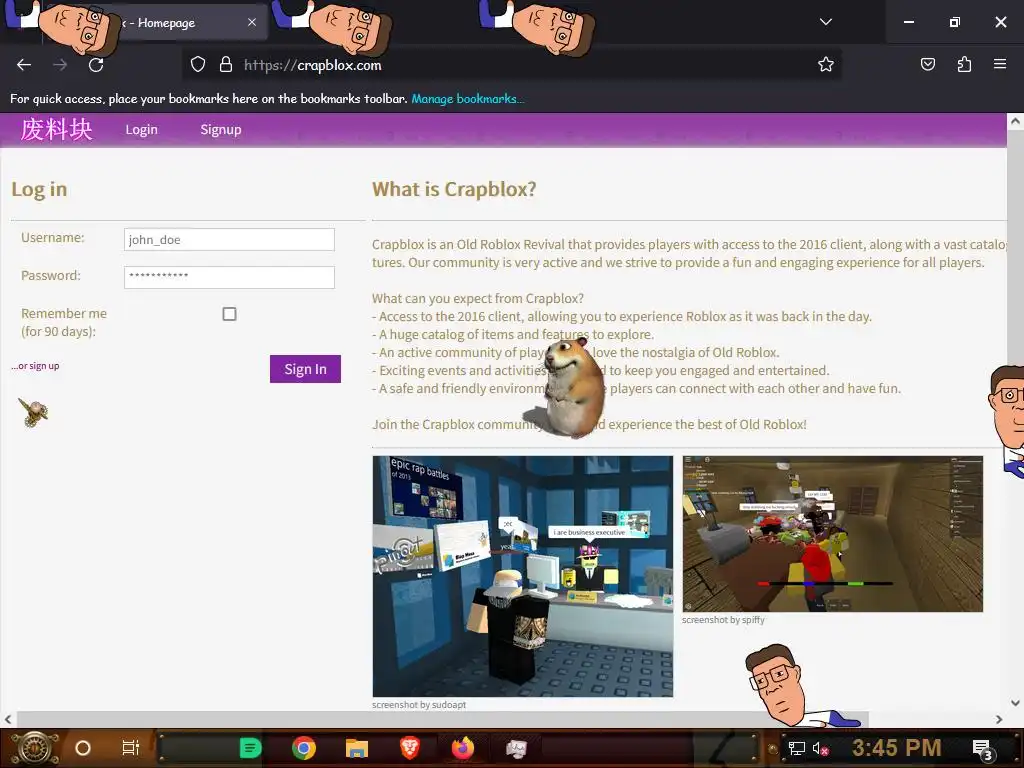This screenshot has width=1024, height=768.
Task: Open the Cortana circle search icon
Action: click(x=83, y=748)
